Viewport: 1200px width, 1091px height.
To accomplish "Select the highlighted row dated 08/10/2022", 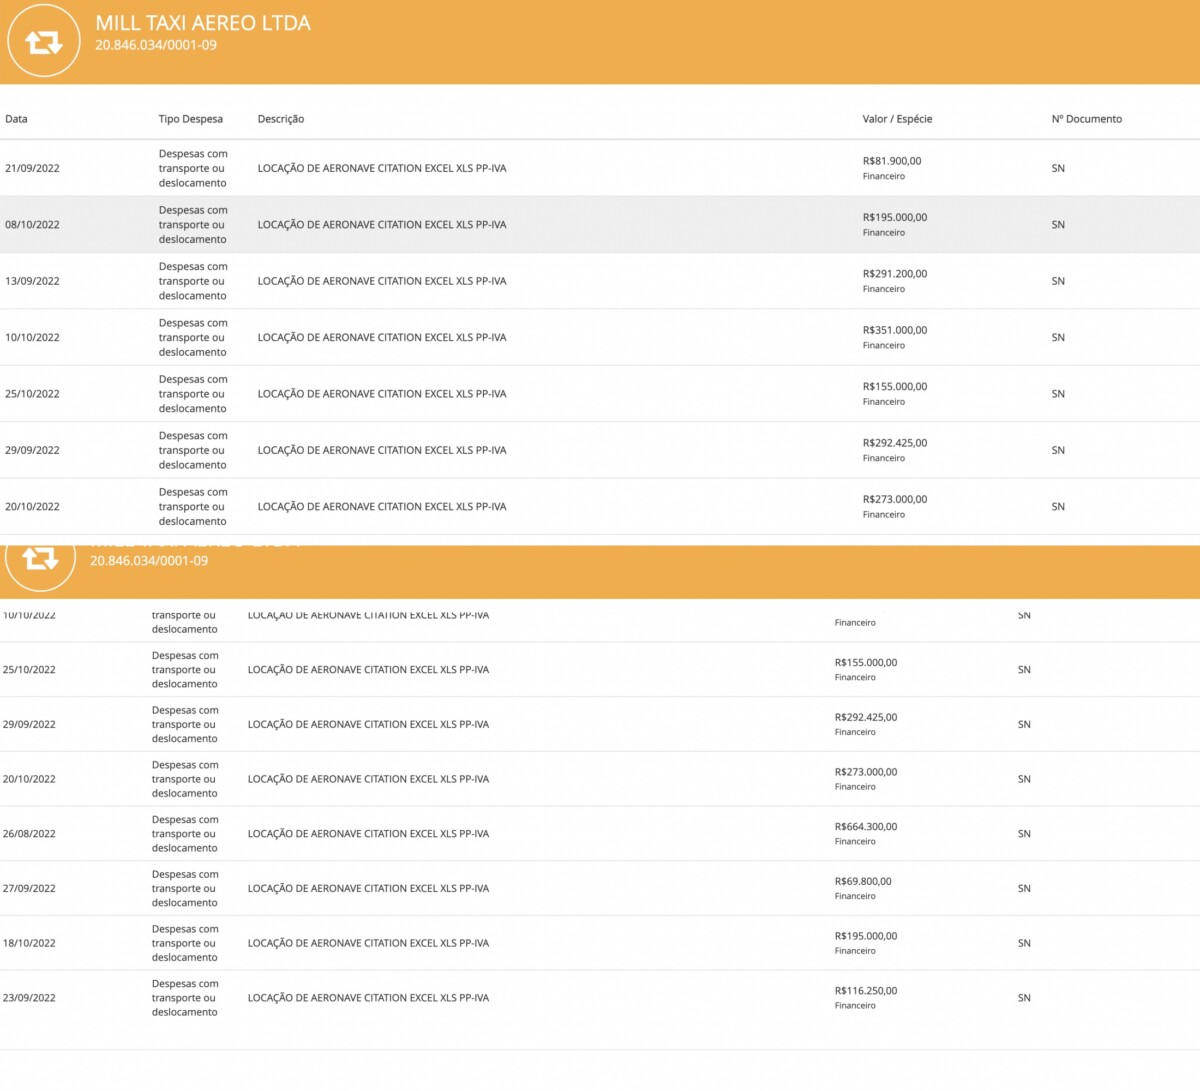I will click(x=32, y=225).
